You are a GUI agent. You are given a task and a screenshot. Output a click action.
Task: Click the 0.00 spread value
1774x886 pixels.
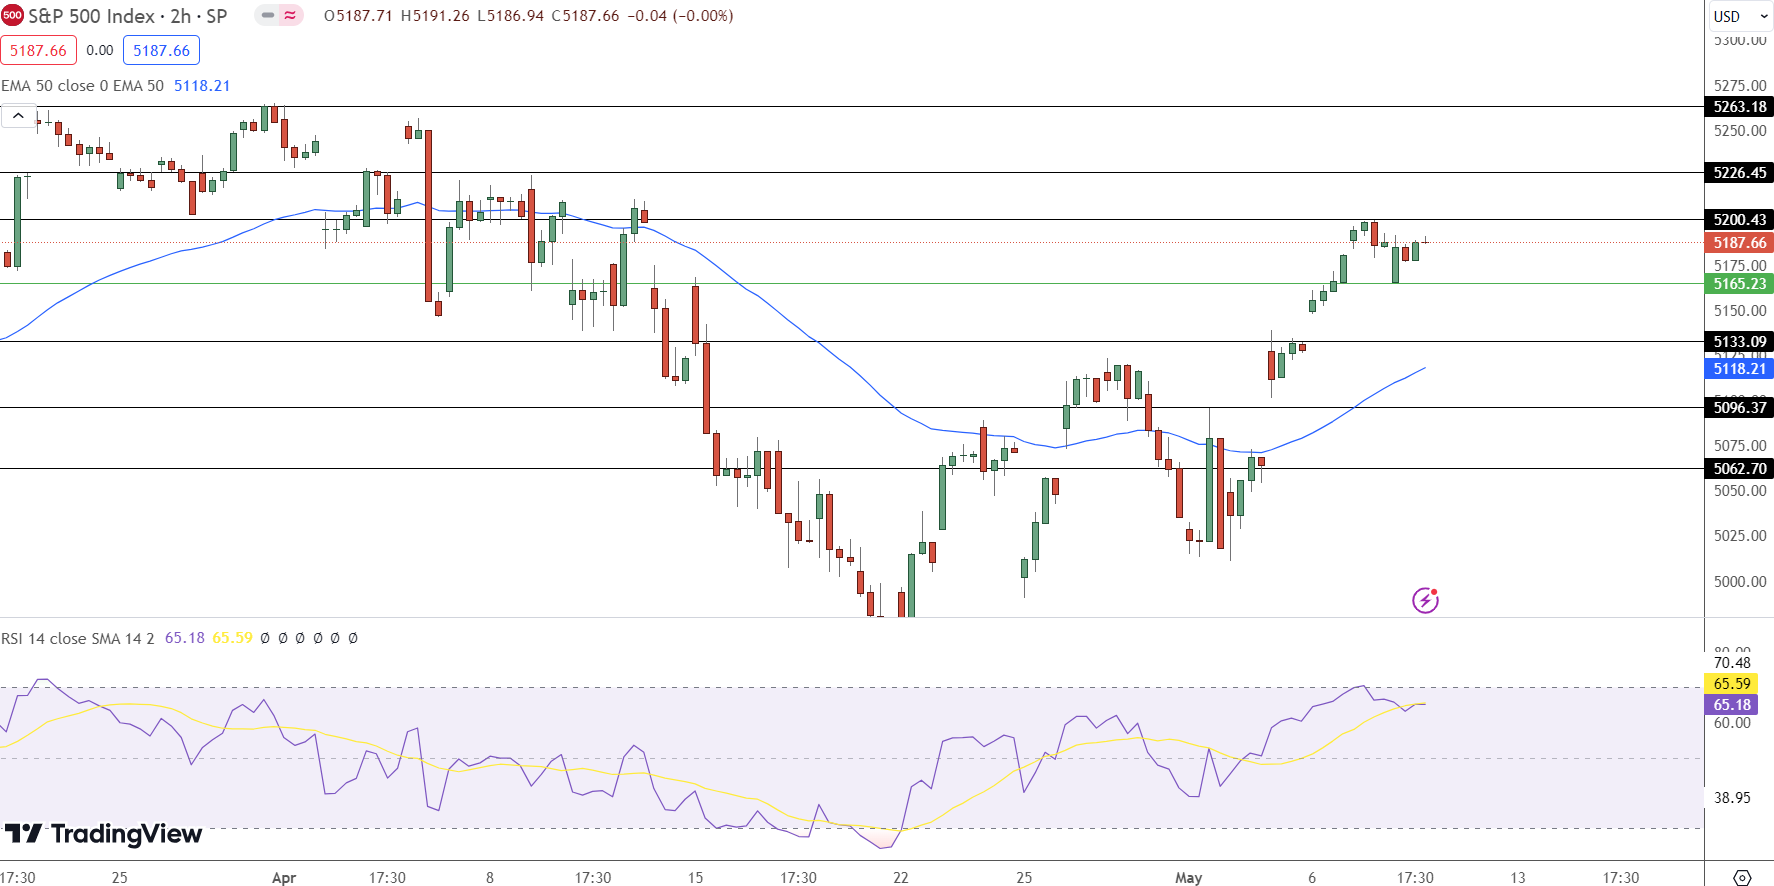(100, 50)
